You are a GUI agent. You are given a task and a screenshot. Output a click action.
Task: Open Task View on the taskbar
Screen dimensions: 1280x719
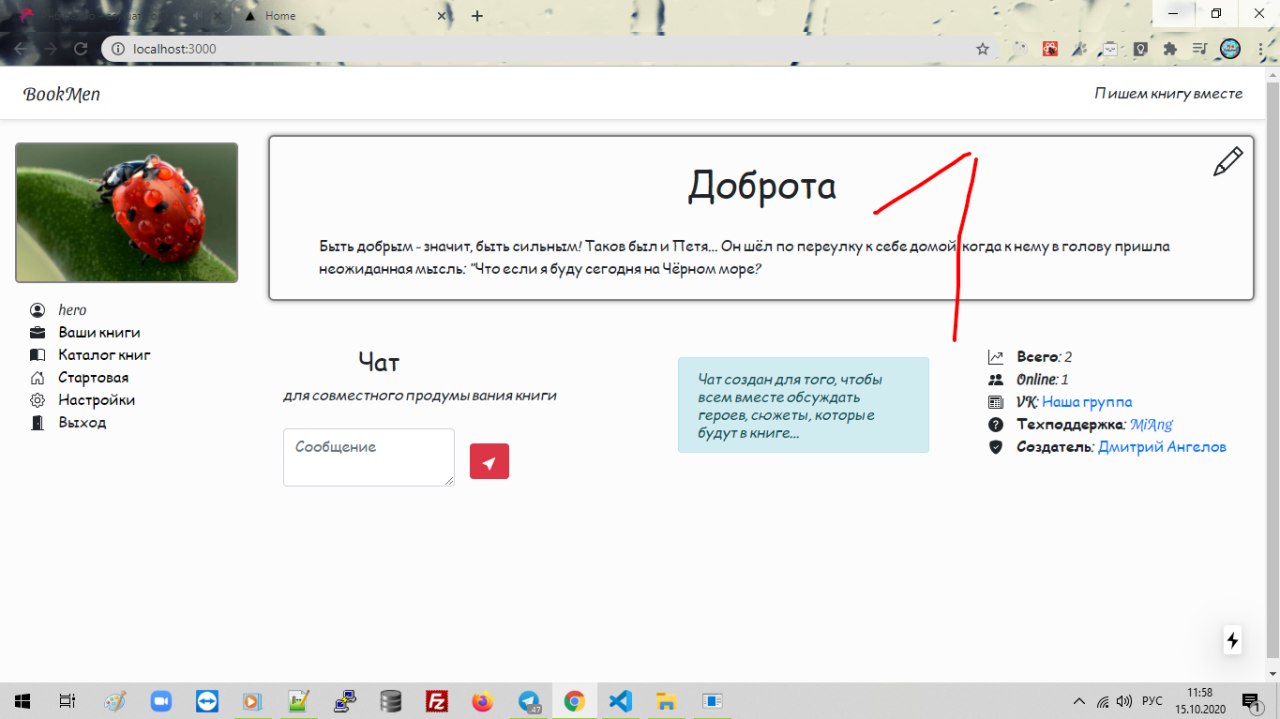(x=67, y=701)
